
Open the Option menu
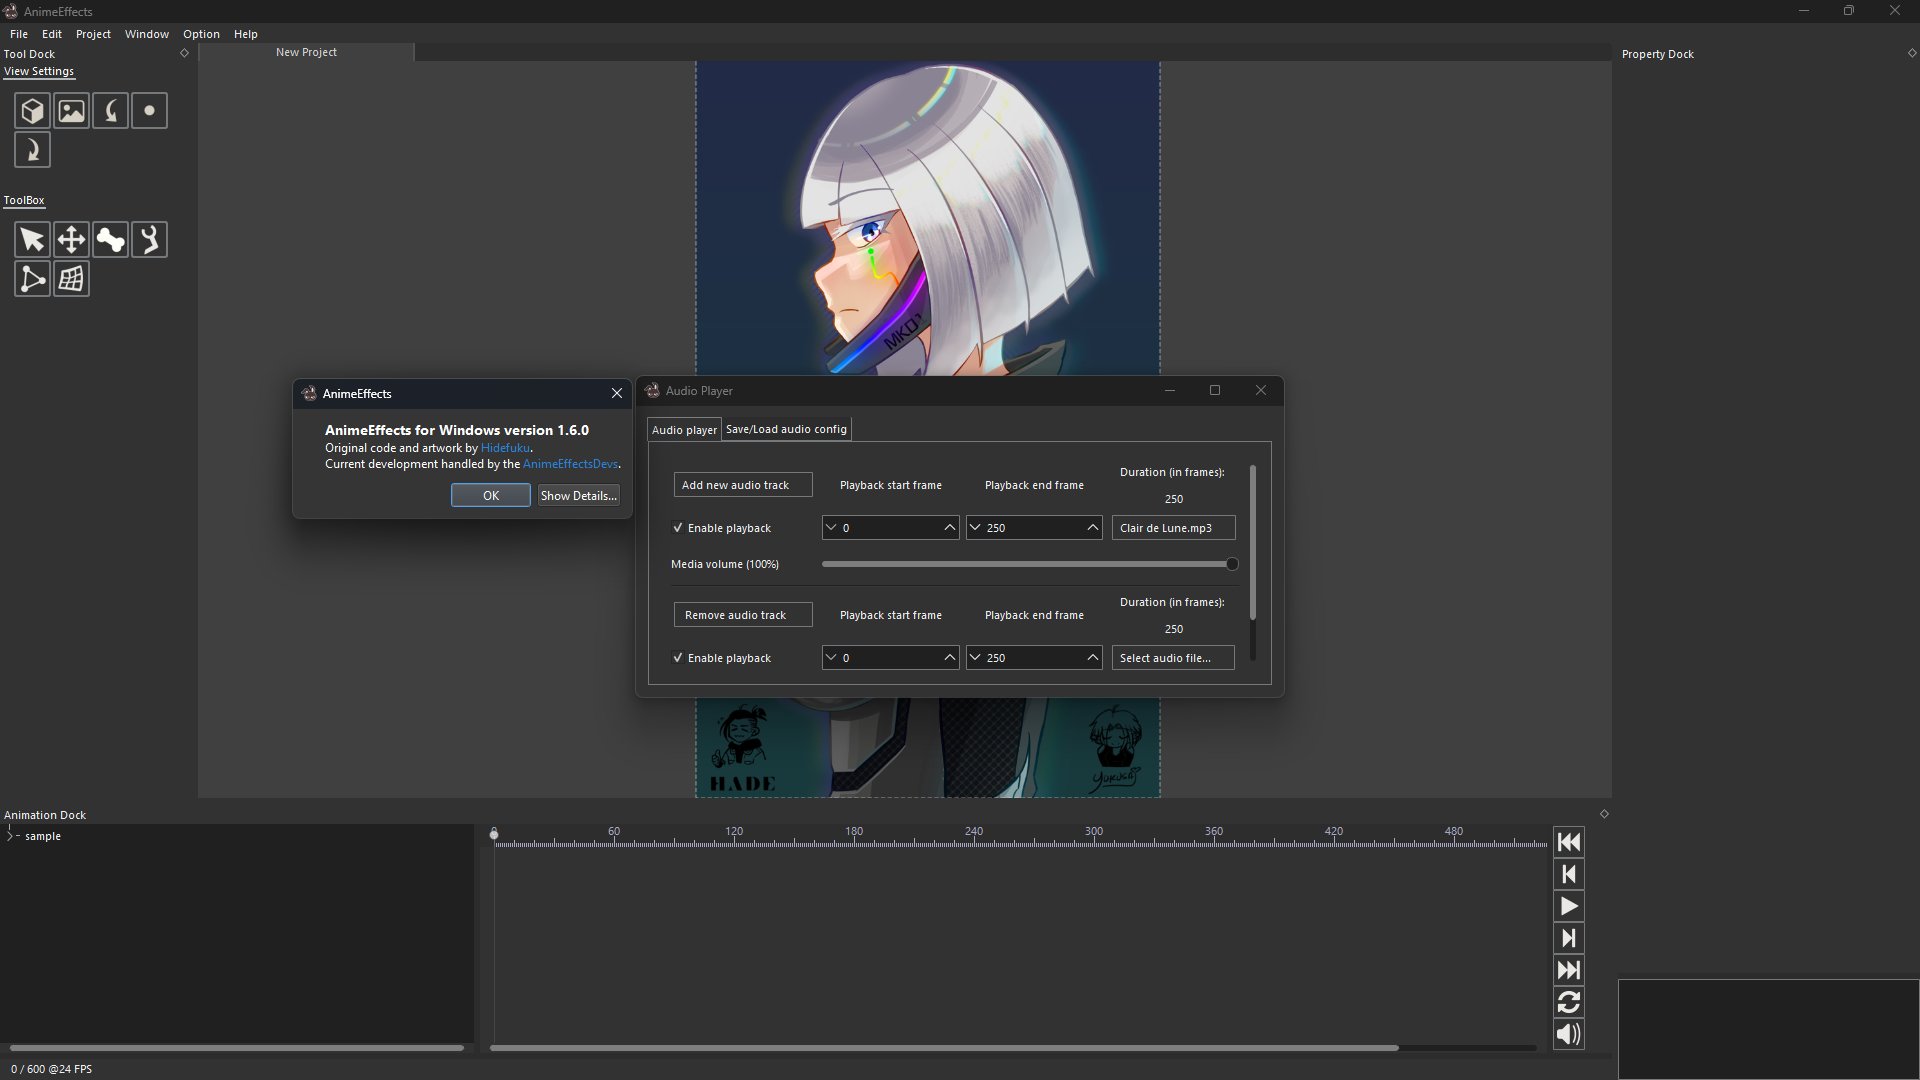[x=201, y=34]
